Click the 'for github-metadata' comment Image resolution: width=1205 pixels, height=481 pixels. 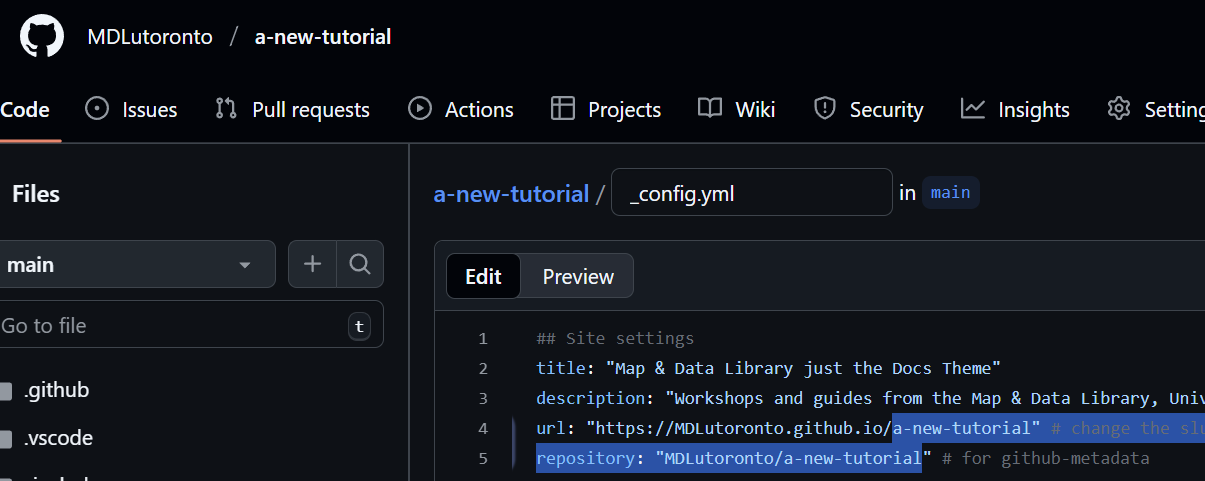pos(1046,458)
